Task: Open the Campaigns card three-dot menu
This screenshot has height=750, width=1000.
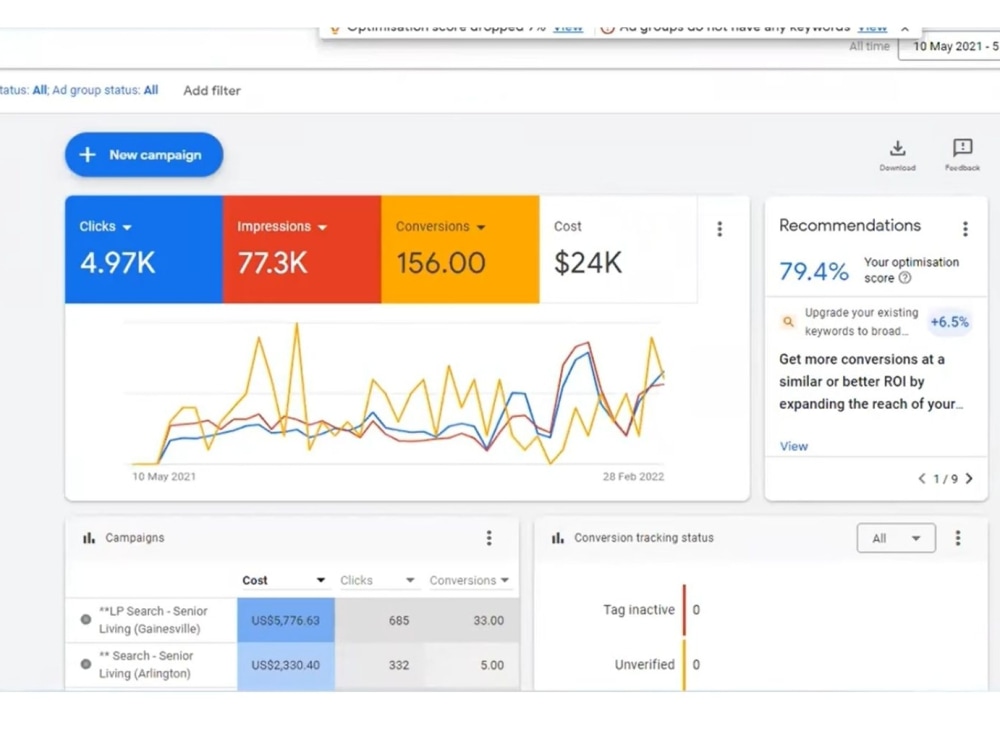Action: pyautogui.click(x=489, y=538)
